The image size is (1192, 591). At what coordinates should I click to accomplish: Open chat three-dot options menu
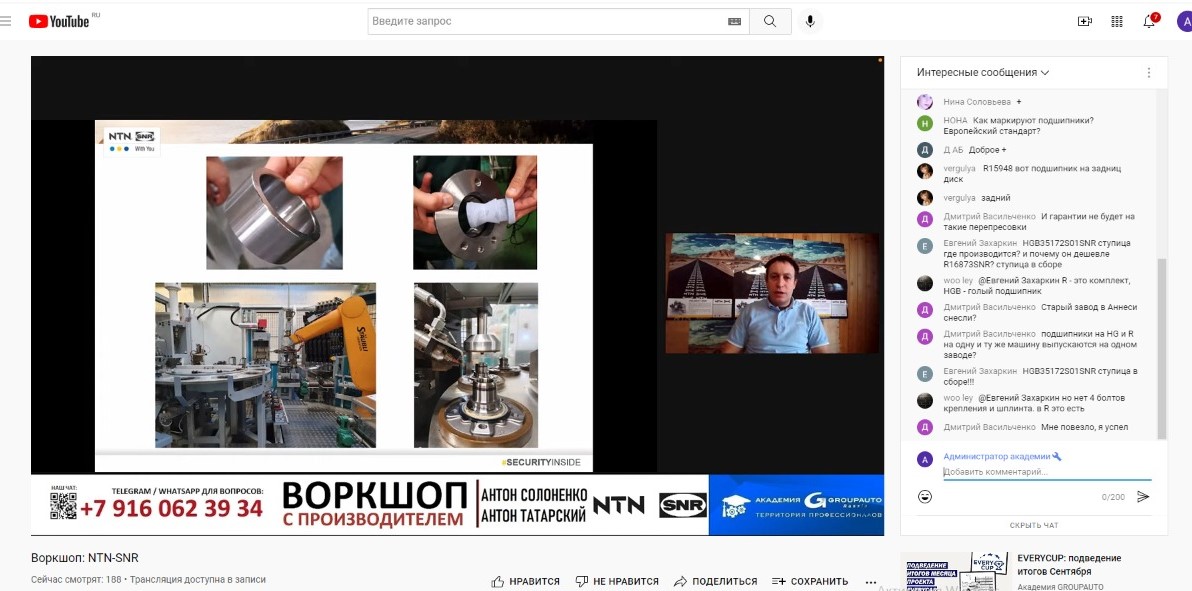point(1149,73)
